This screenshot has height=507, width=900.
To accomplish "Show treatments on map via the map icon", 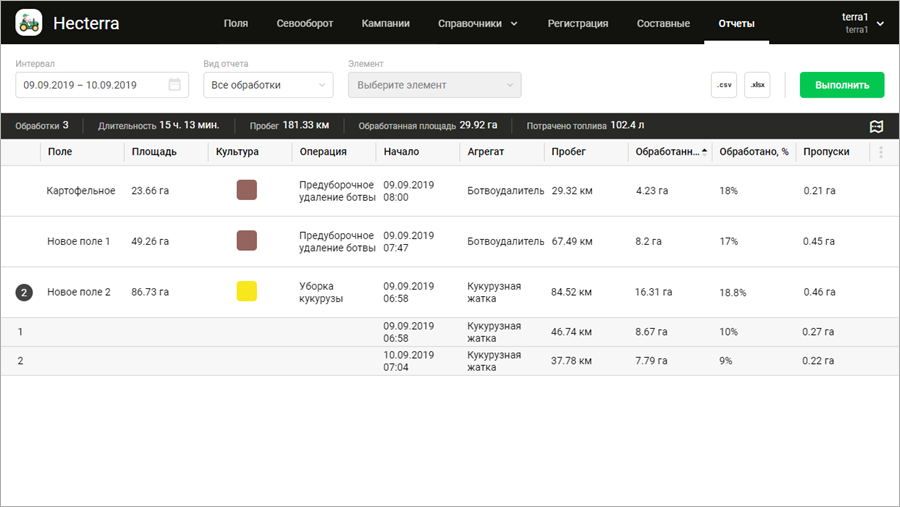I will tap(876, 126).
